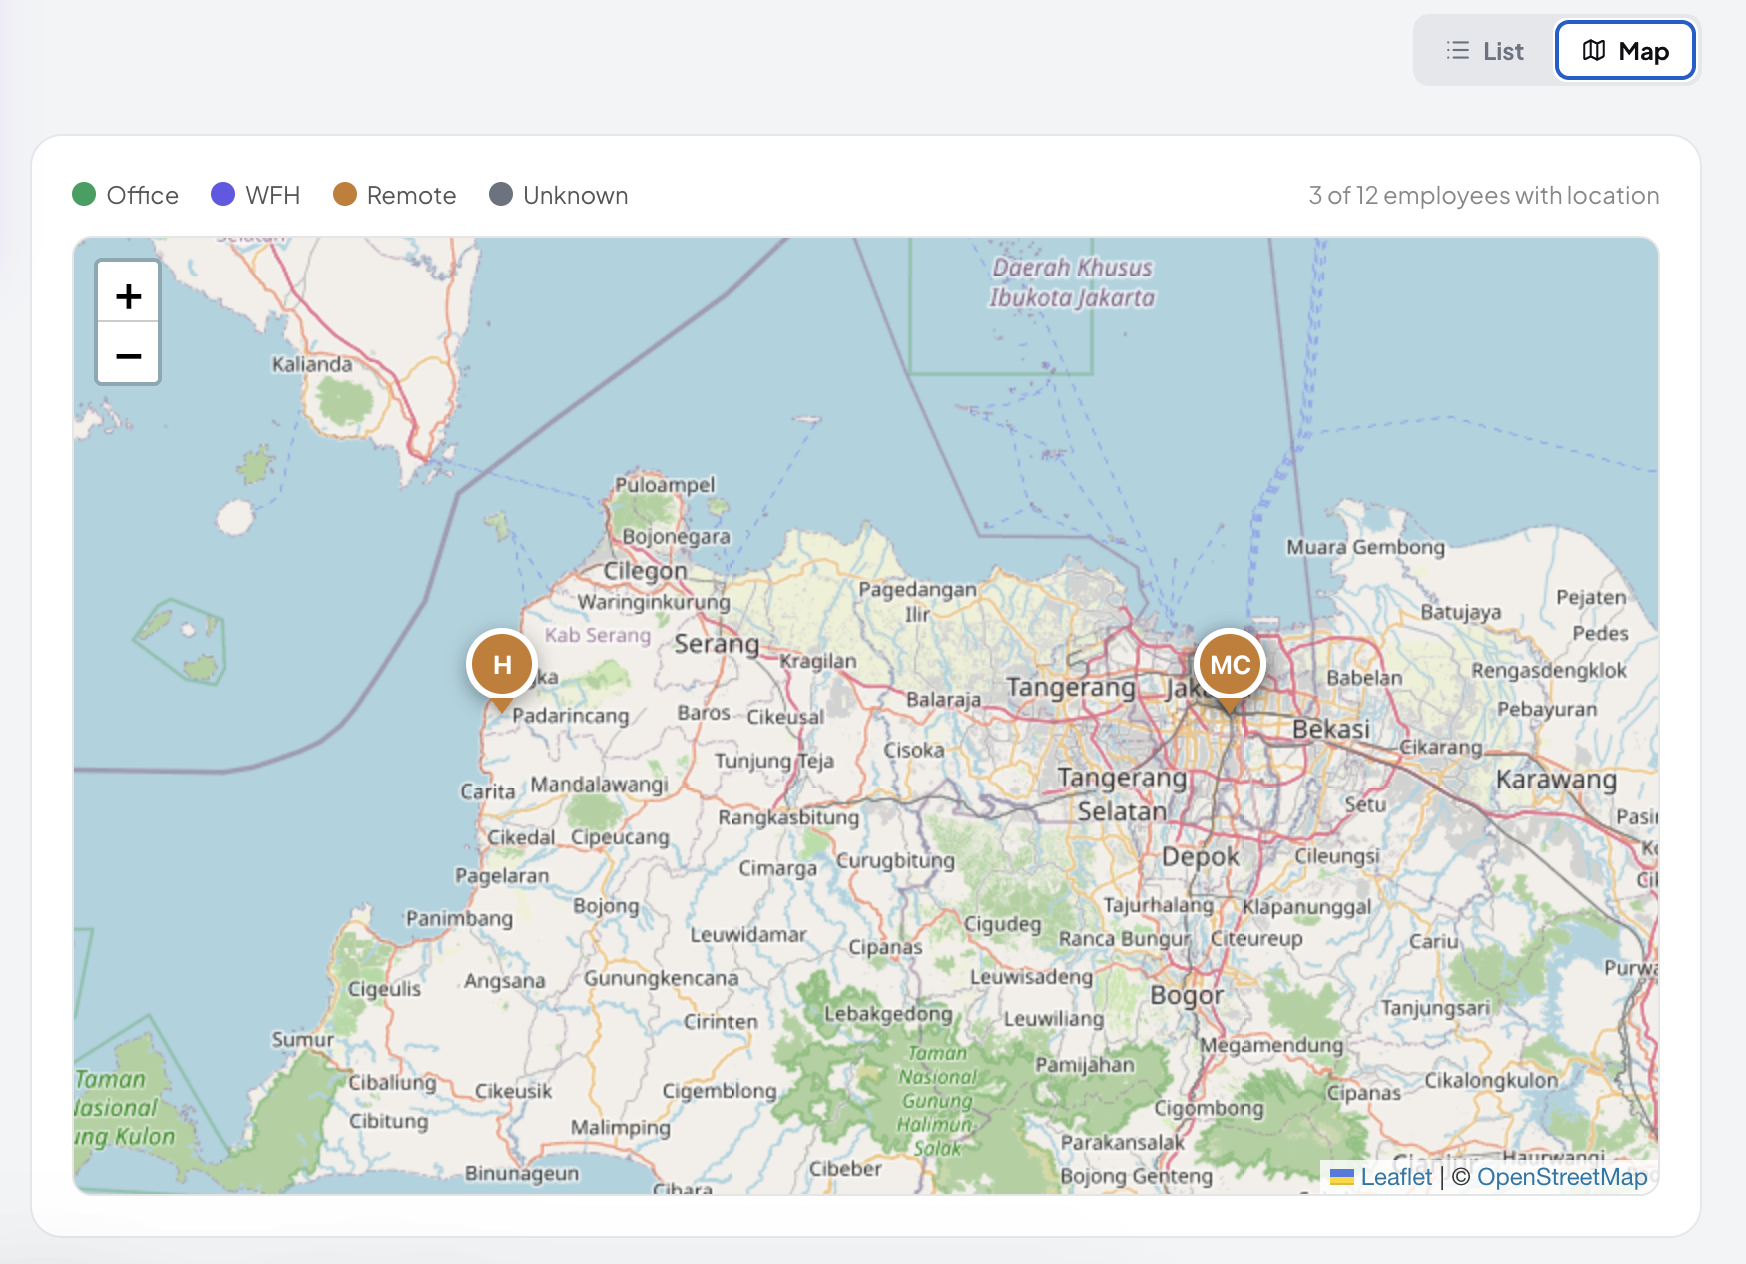Open the H employee map marker
1746x1264 pixels.
click(502, 666)
